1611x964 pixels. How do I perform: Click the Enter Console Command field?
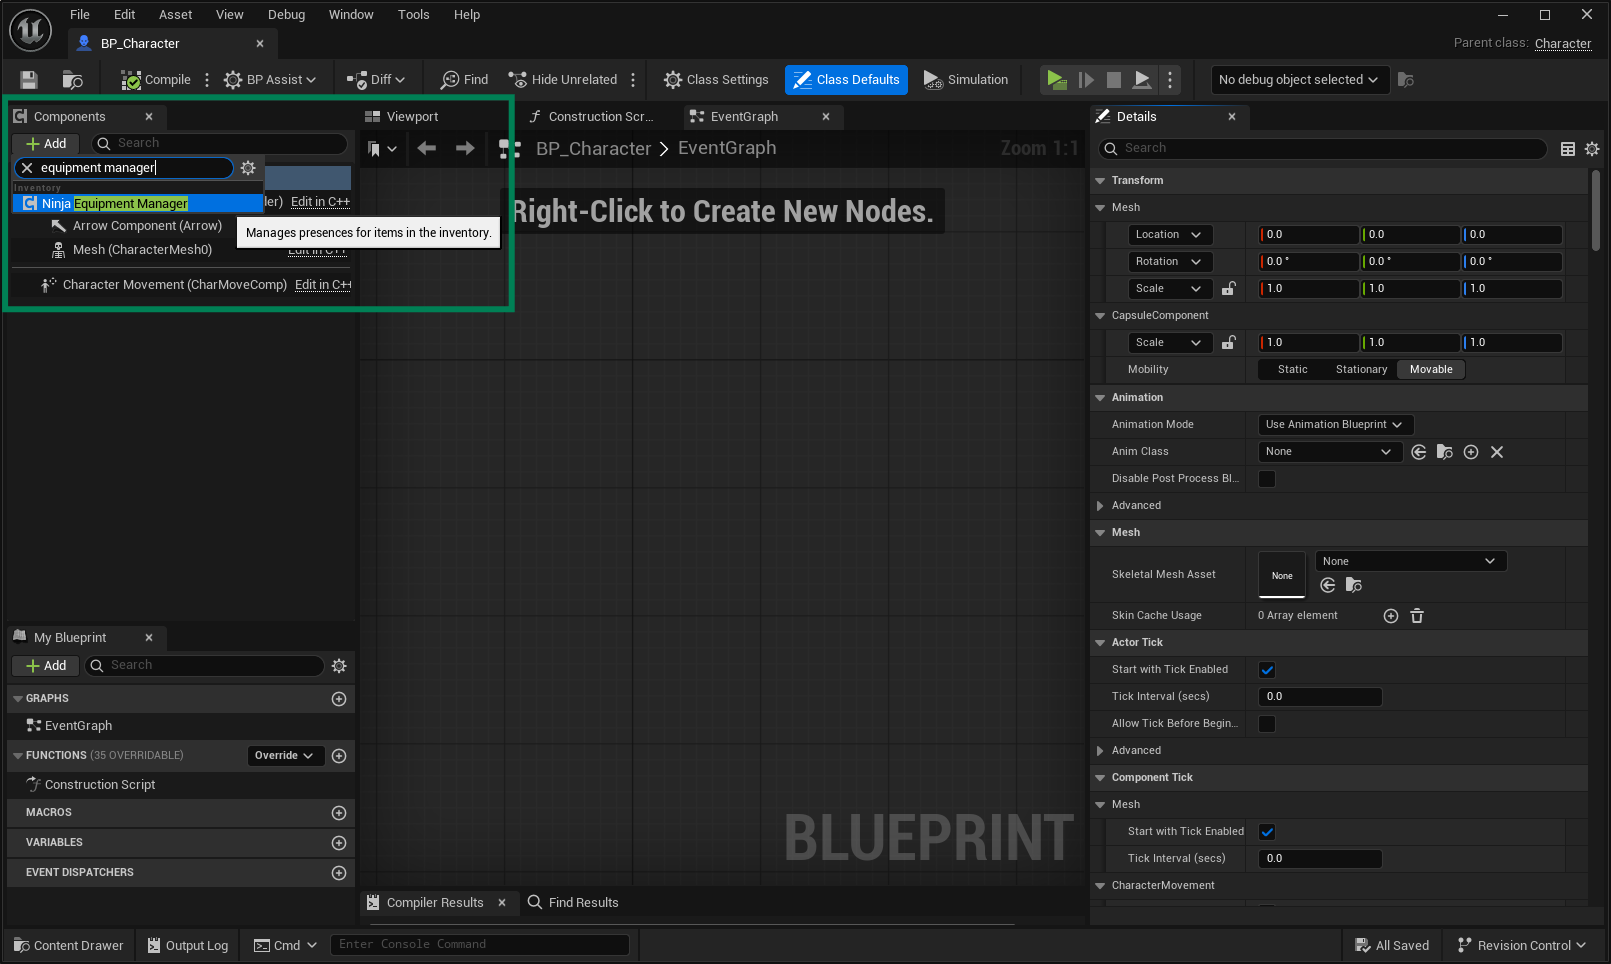[480, 945]
